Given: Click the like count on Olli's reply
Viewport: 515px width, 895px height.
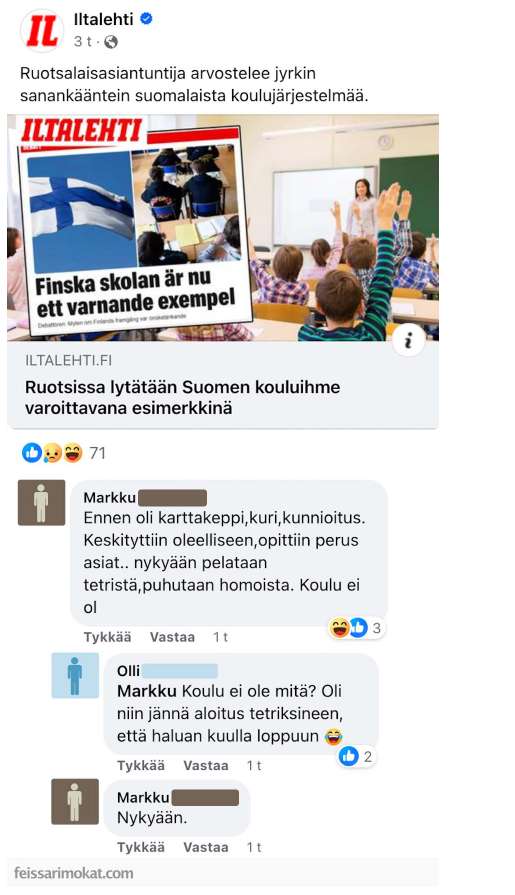Looking at the screenshot, I should [x=368, y=757].
